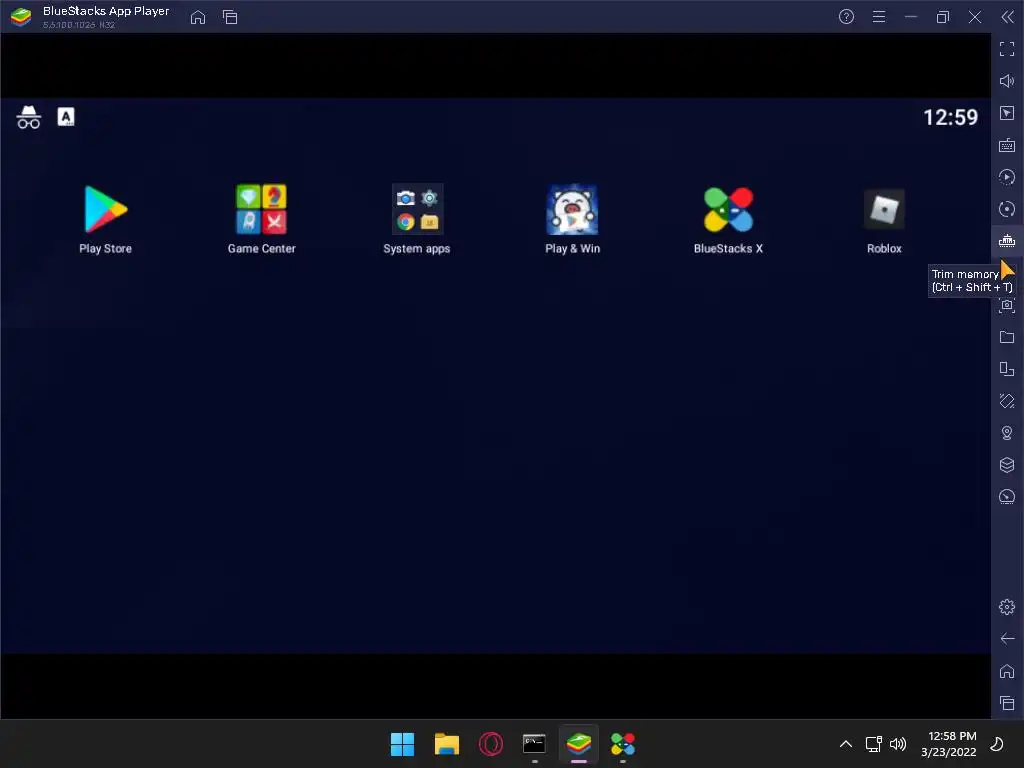Toggle full screen mode in sidebar
This screenshot has height=768, width=1024.
1007,49
